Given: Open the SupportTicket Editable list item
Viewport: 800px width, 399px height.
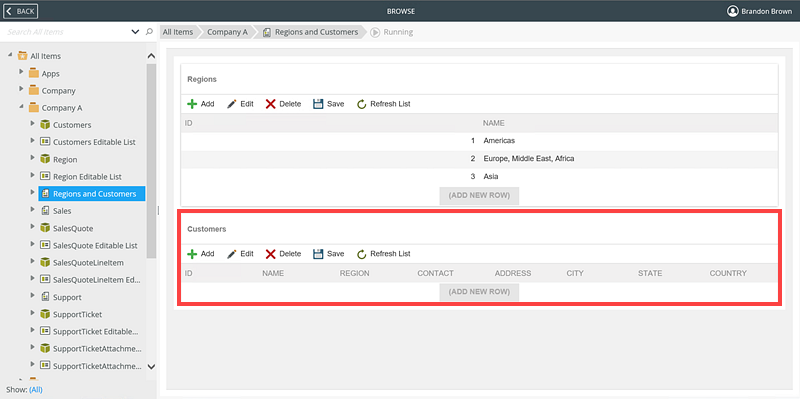Looking at the screenshot, I should (x=95, y=332).
